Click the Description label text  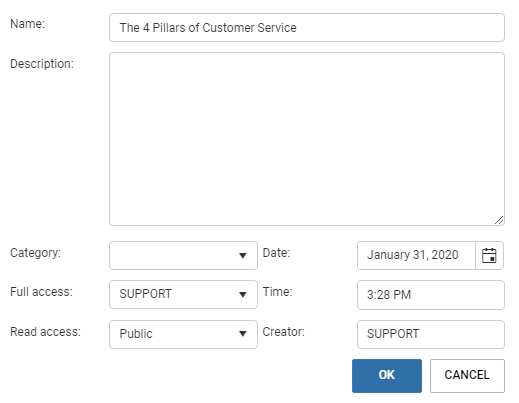(x=42, y=64)
